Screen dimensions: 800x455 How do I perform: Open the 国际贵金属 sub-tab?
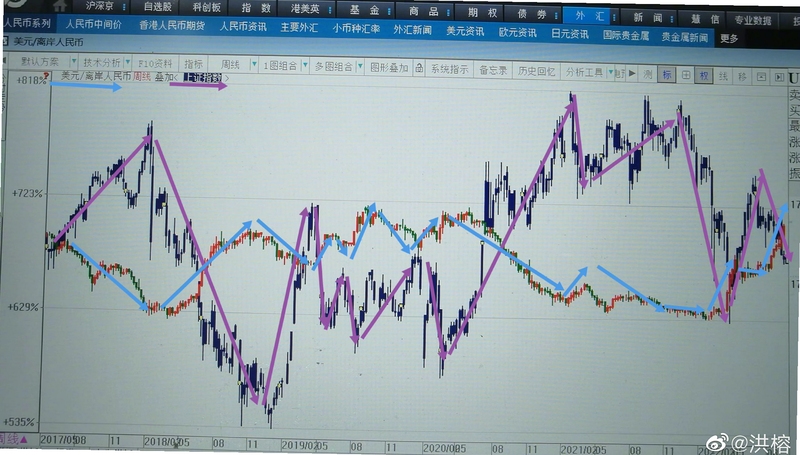(x=626, y=35)
